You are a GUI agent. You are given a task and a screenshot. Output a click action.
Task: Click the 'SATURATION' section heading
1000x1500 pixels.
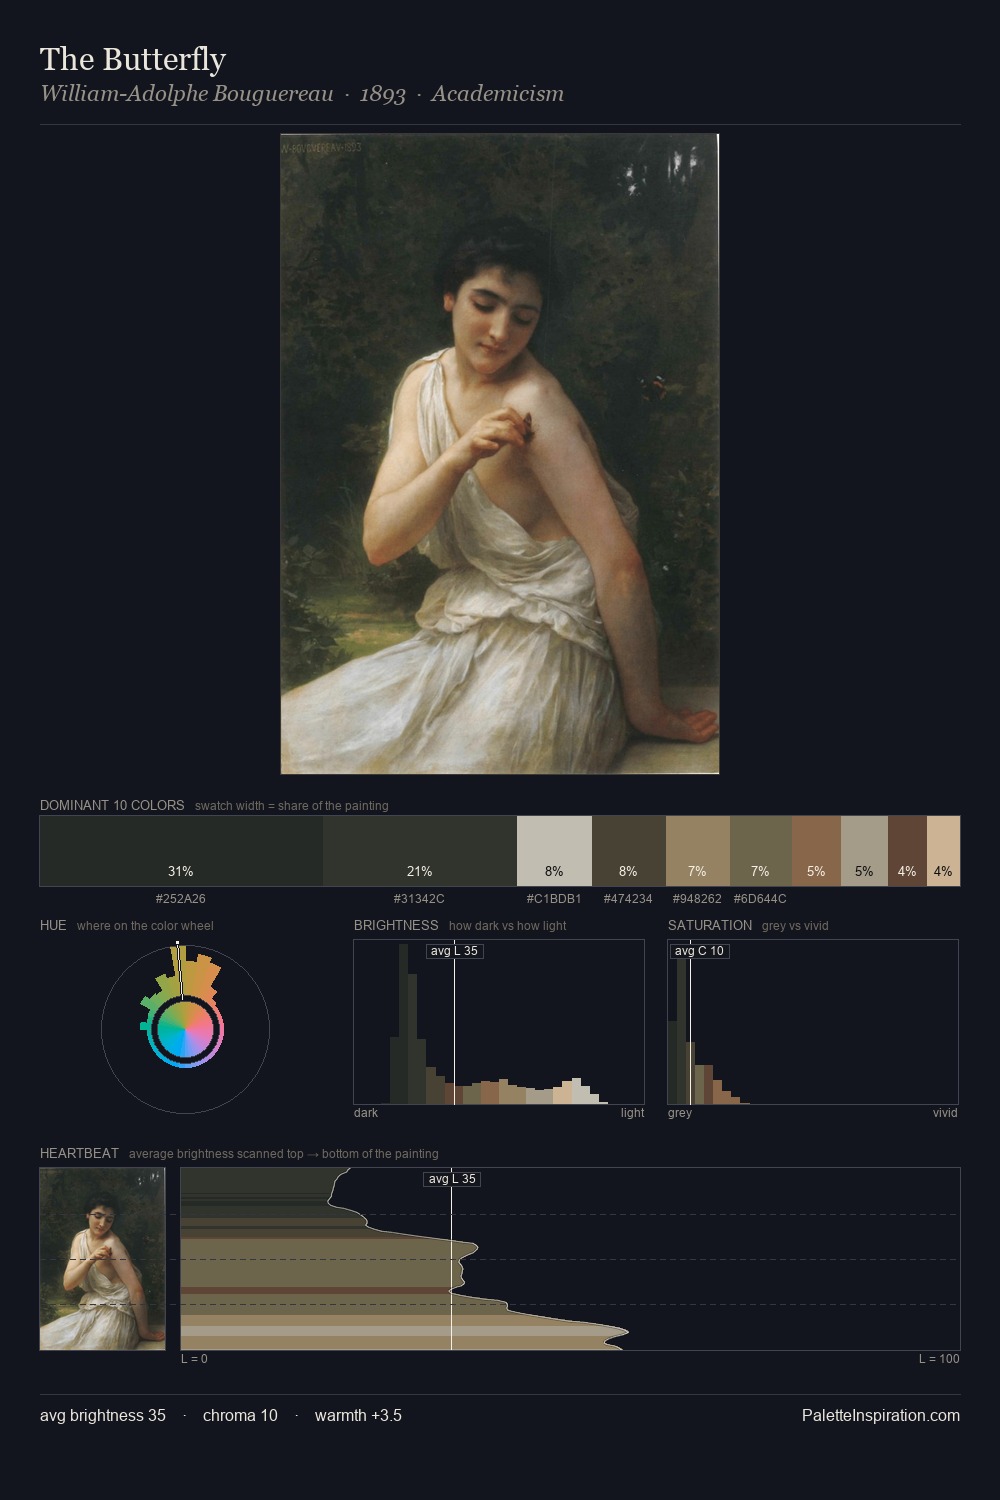[x=710, y=925]
